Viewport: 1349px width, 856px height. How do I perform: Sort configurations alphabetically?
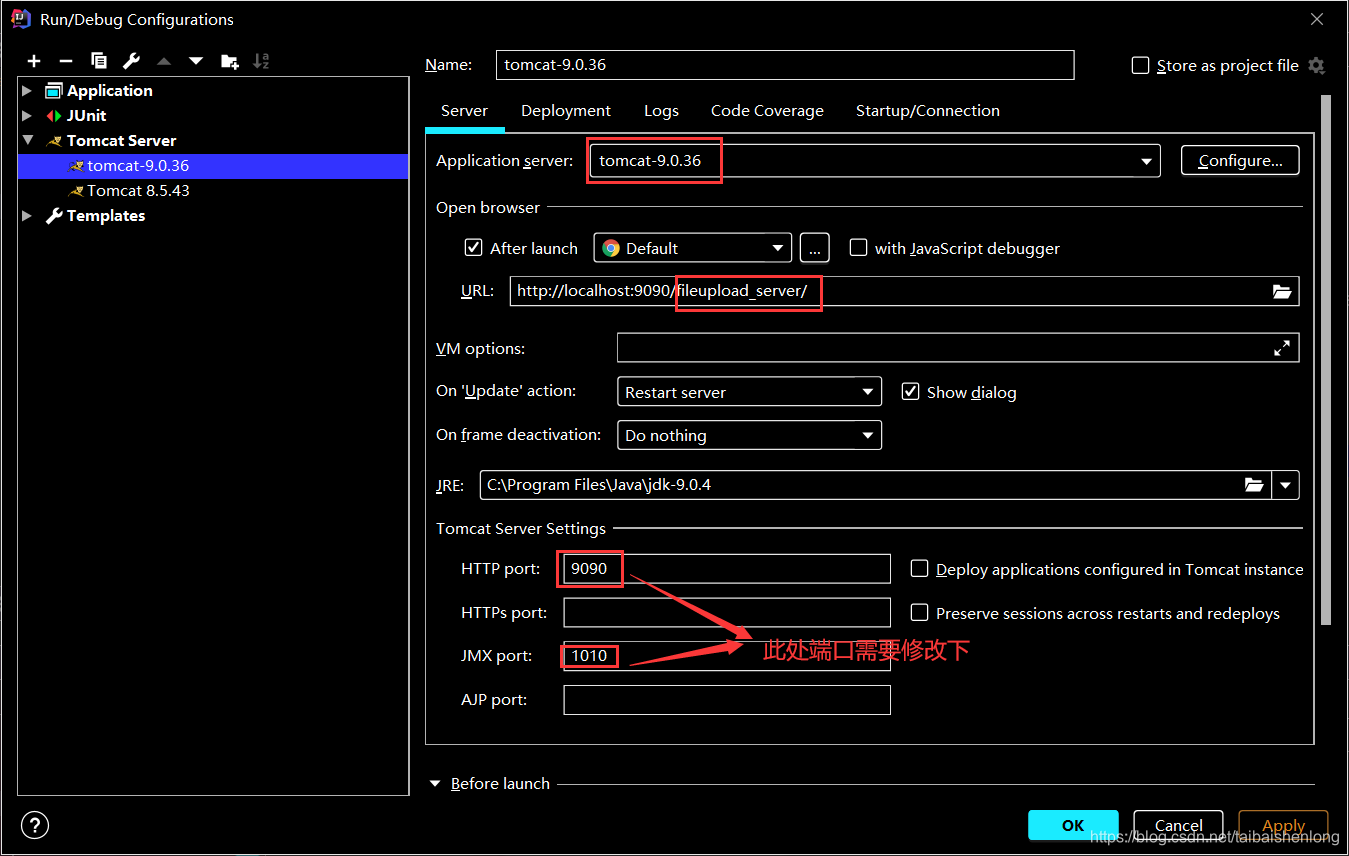(x=261, y=61)
